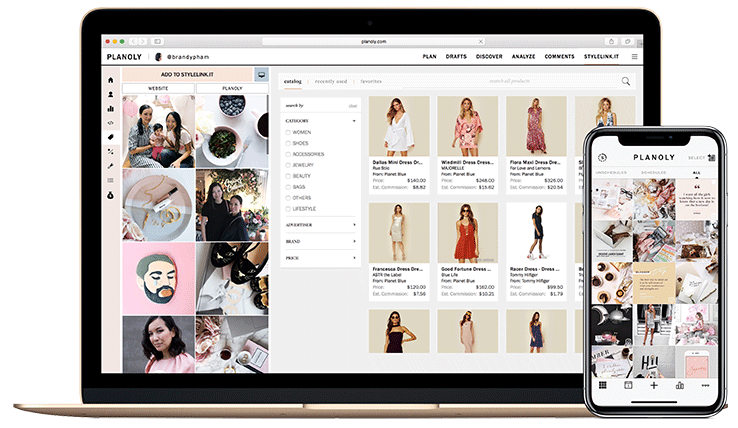The image size is (738, 428).
Task: Open the bar chart analytics sidebar icon
Action: (x=111, y=108)
